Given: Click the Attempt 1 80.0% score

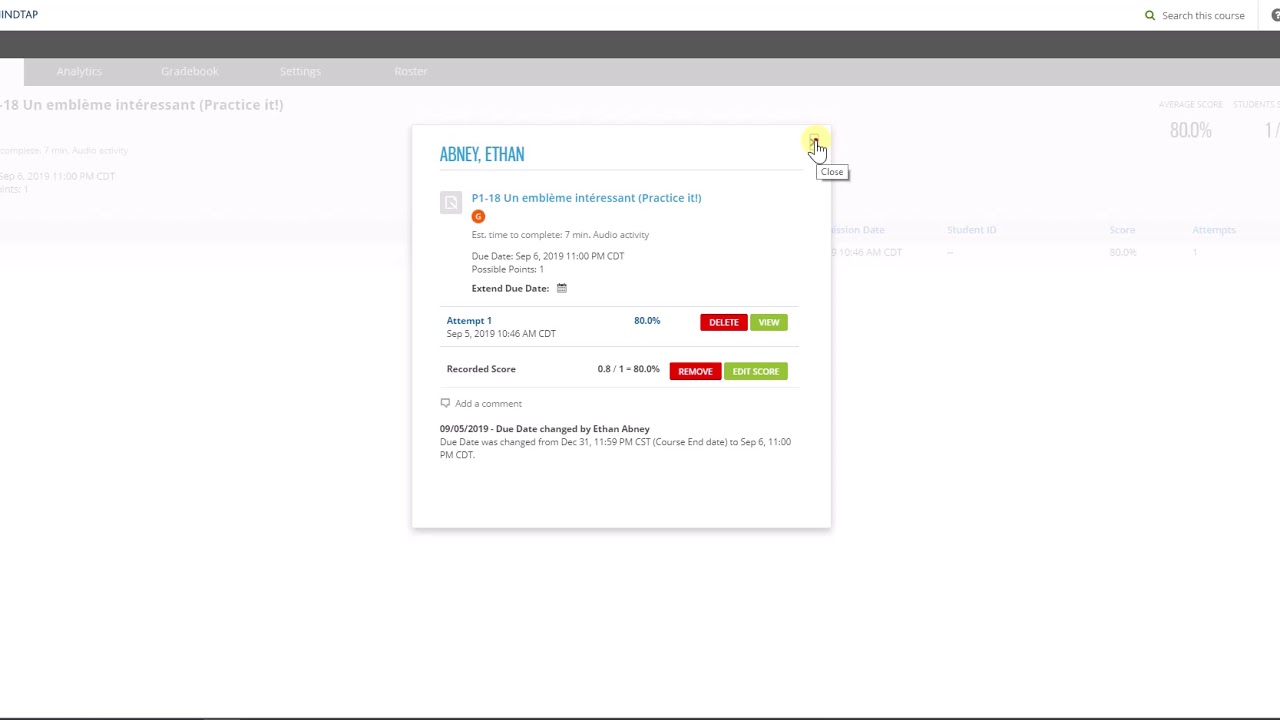Looking at the screenshot, I should tap(647, 321).
